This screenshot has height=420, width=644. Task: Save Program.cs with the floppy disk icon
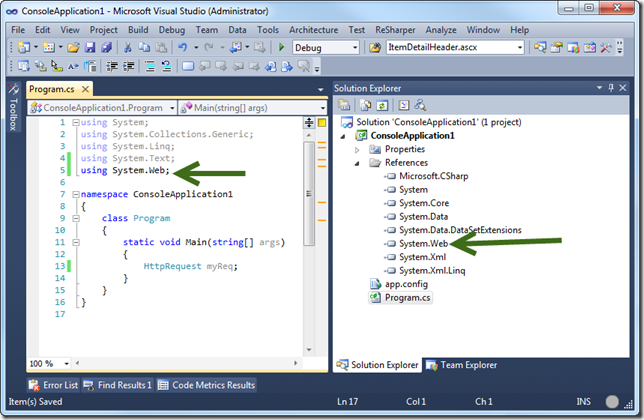tap(90, 48)
